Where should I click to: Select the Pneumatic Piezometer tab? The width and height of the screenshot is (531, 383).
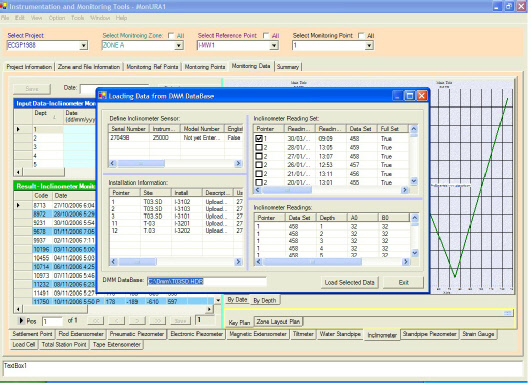click(x=137, y=334)
